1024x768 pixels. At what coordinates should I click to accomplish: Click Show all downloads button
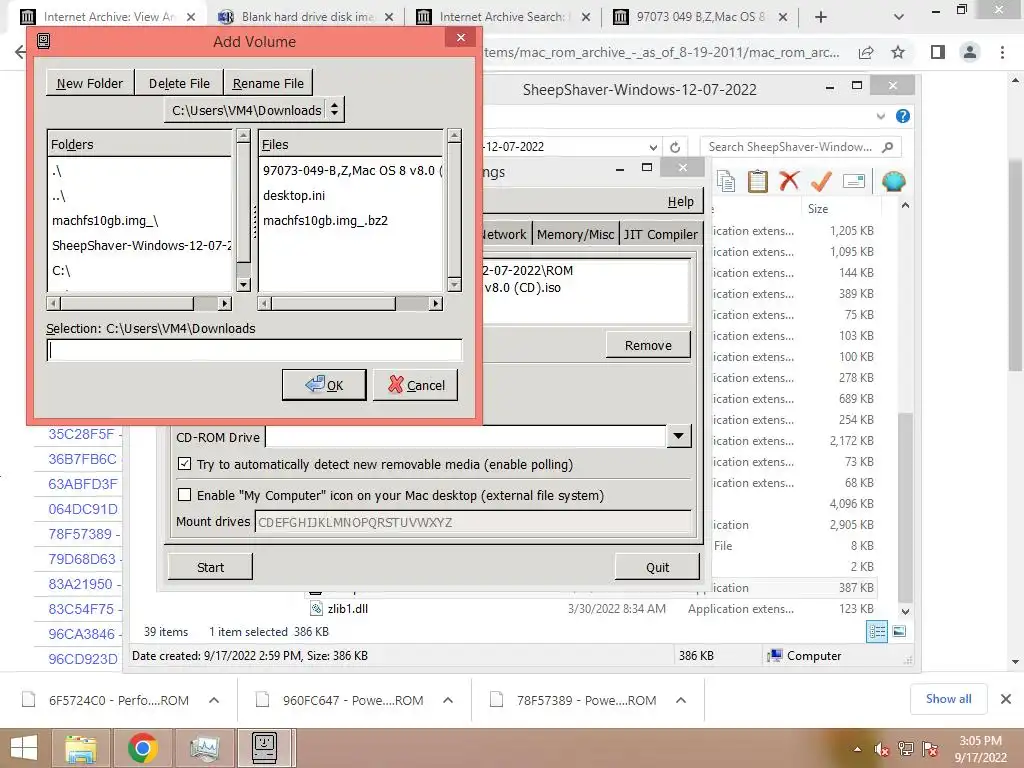tap(948, 699)
